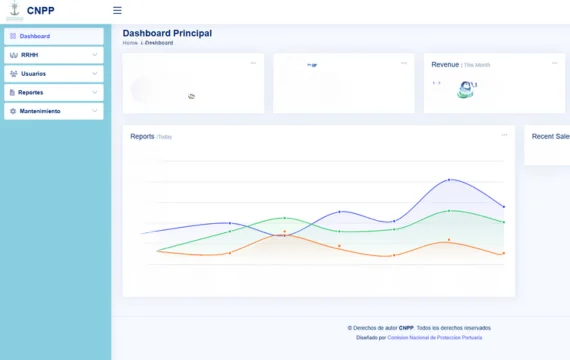Expand the Reportes menu chevron
Viewport: 570px width, 360px height.
point(95,92)
